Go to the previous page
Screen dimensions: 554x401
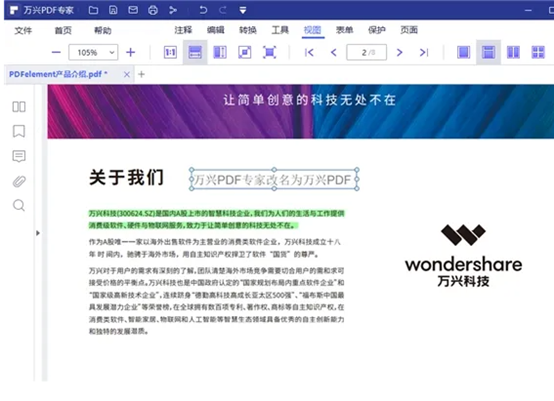tap(334, 53)
